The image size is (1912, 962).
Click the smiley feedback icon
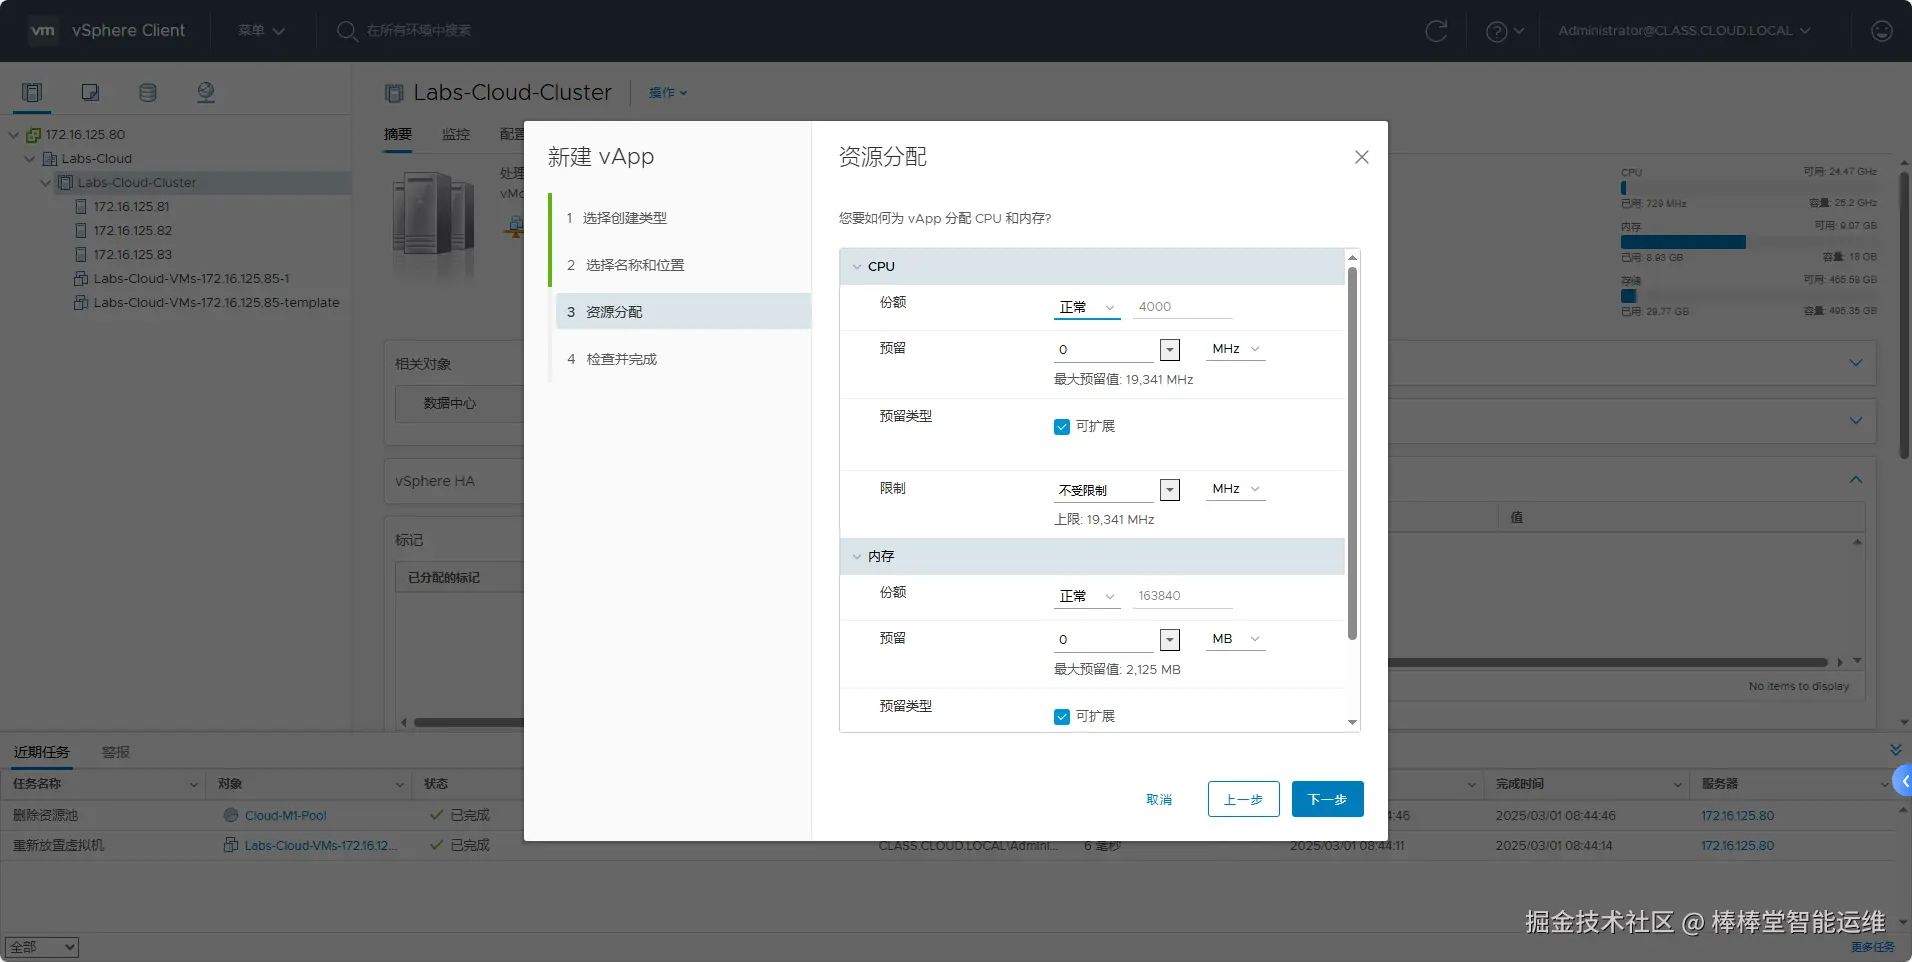point(1881,31)
